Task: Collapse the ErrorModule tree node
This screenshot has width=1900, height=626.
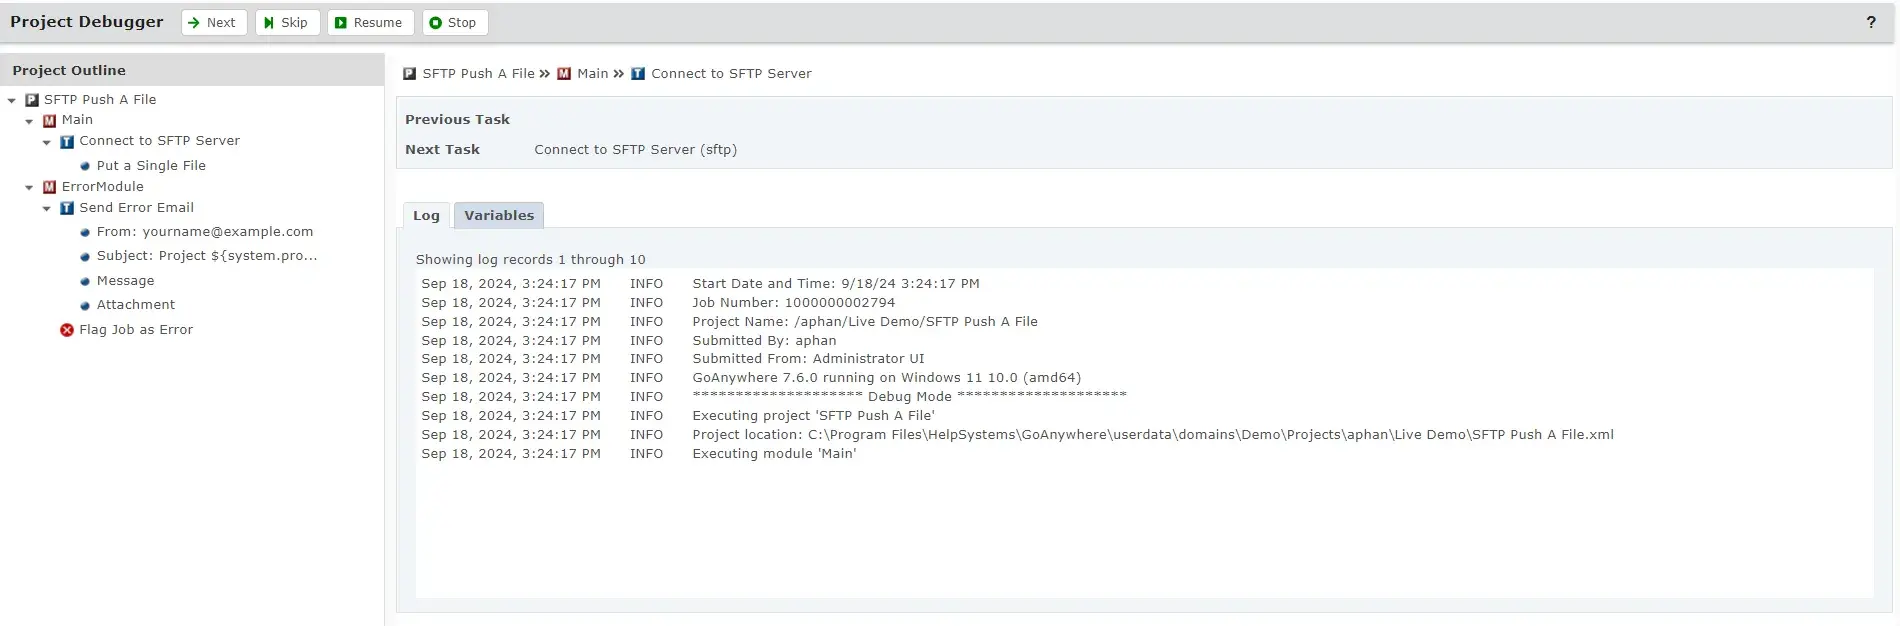Action: pos(29,187)
